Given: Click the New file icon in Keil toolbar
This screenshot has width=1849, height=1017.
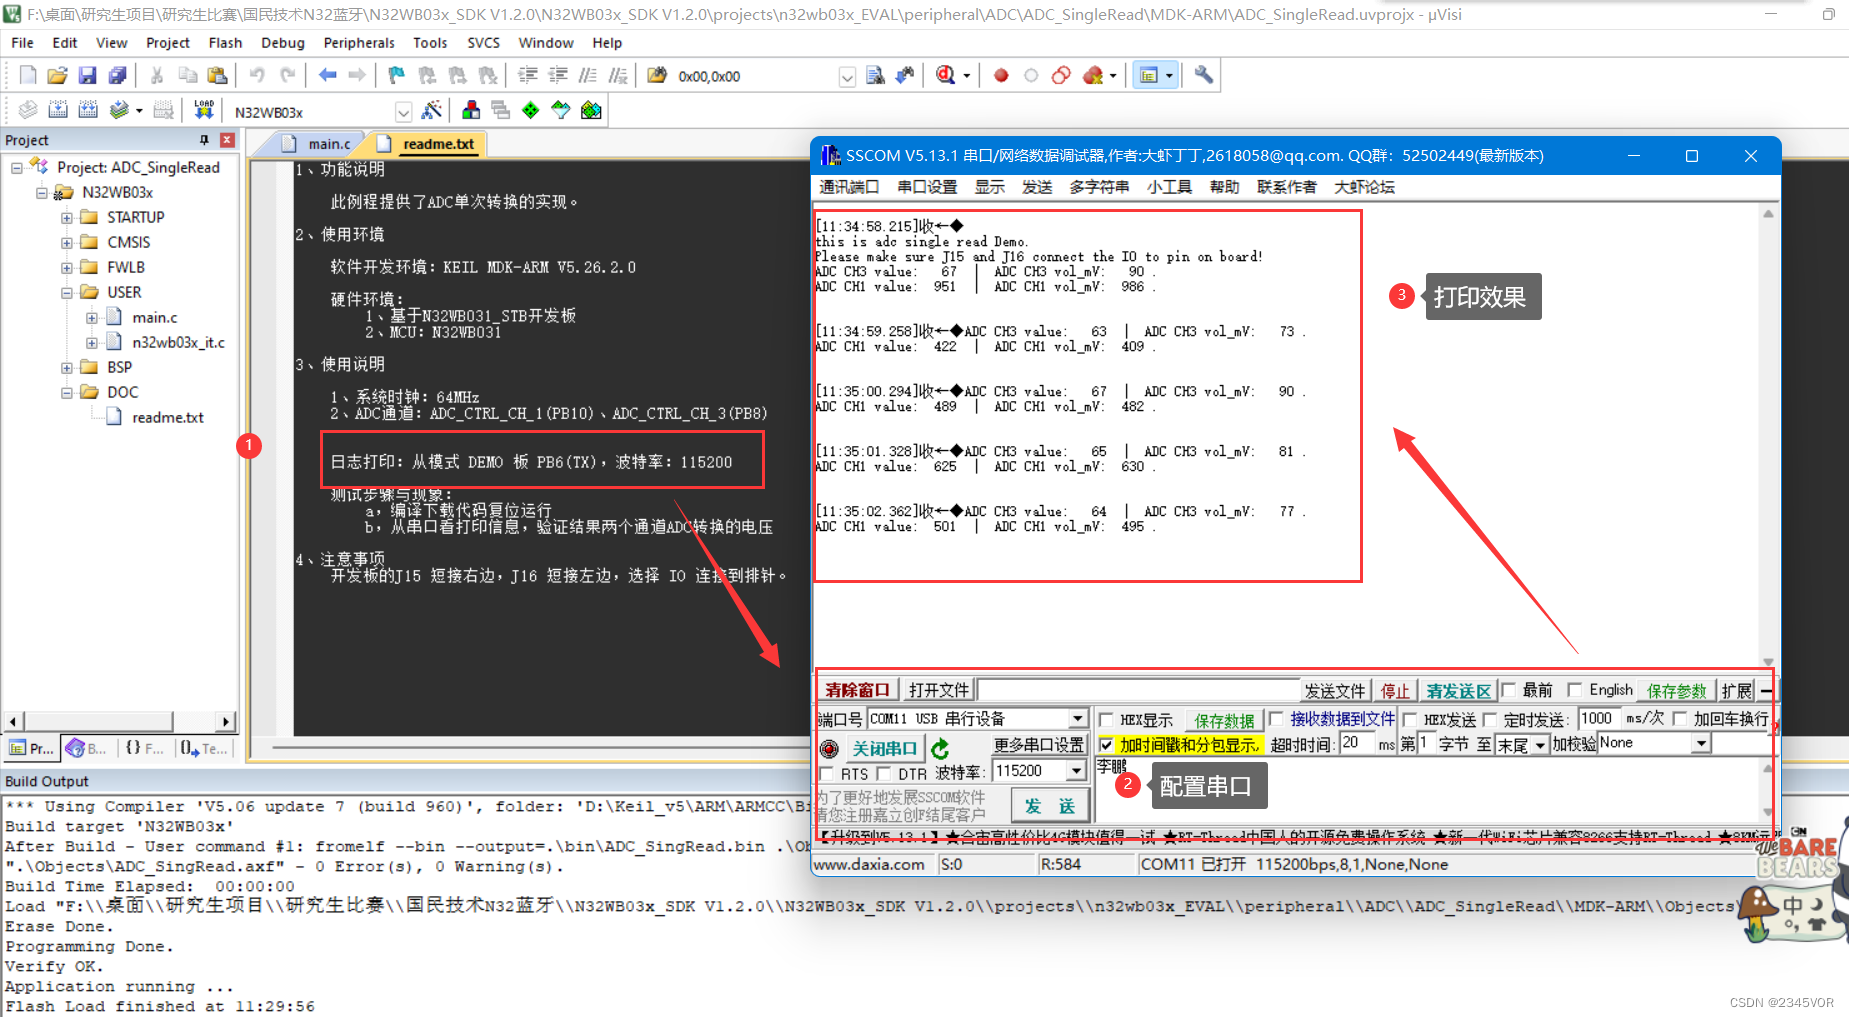Looking at the screenshot, I should [x=28, y=75].
